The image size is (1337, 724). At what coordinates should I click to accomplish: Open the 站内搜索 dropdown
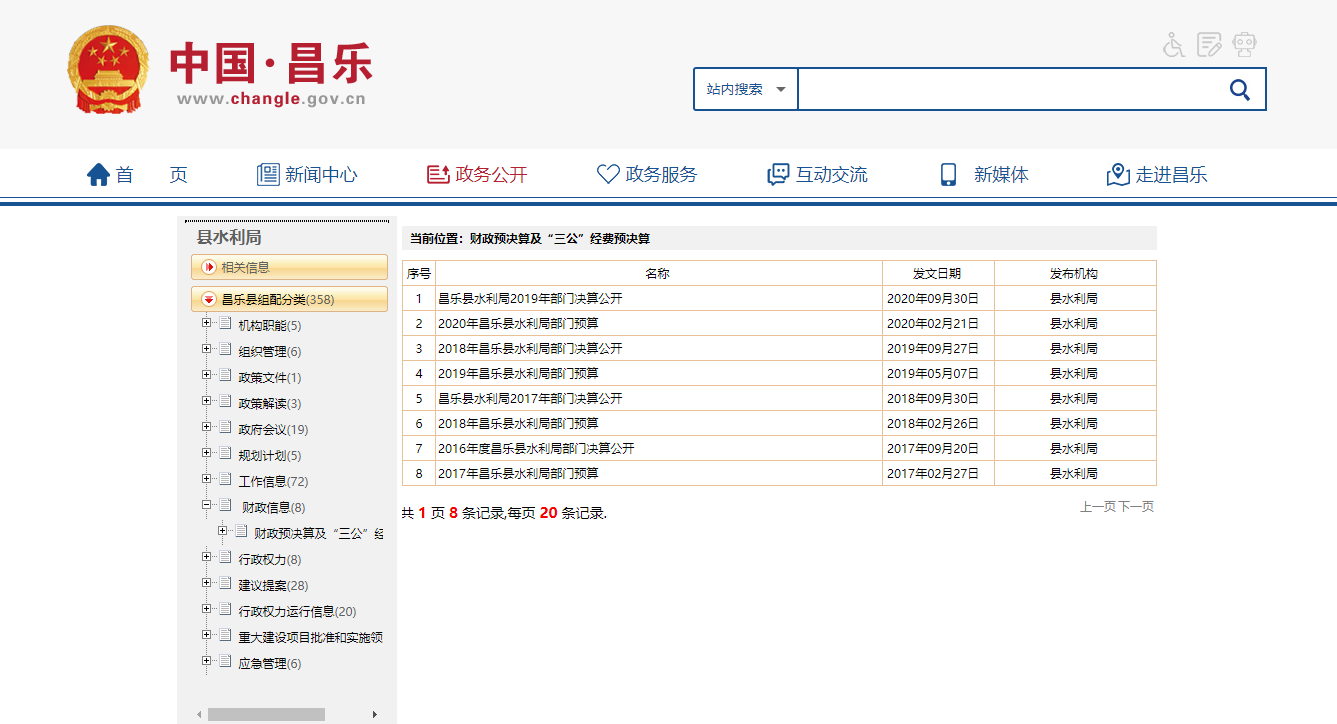point(746,89)
